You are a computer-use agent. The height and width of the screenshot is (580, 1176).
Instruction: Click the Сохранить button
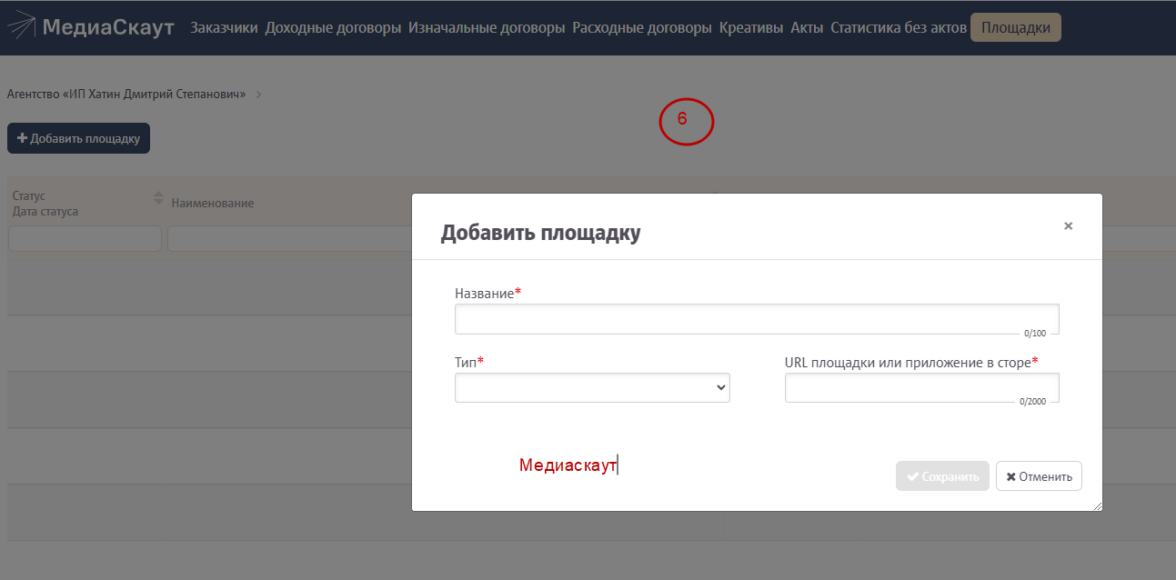pyautogui.click(x=943, y=476)
